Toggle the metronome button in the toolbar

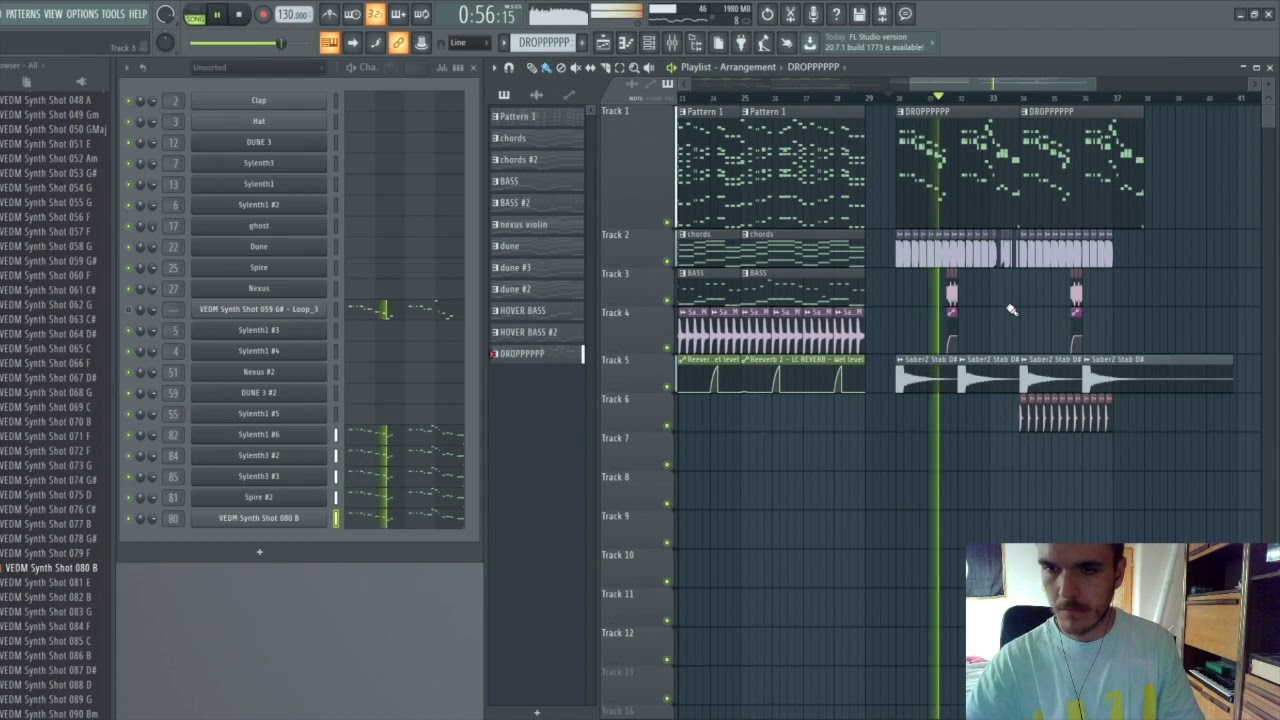tap(329, 14)
